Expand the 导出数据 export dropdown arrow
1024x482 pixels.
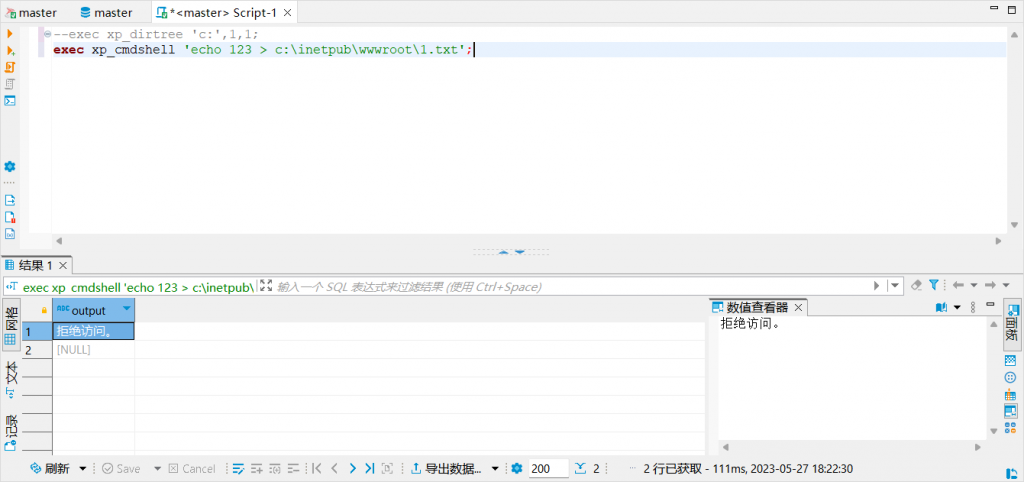click(493, 468)
